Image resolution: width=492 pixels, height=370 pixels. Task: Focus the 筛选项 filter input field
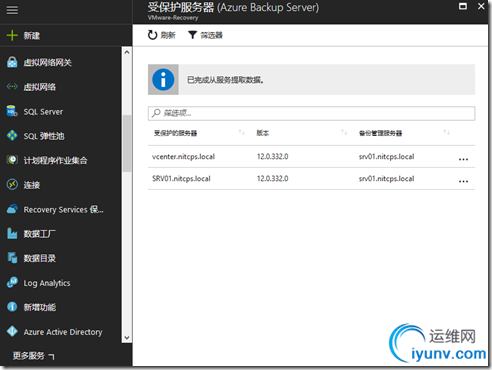point(311,113)
